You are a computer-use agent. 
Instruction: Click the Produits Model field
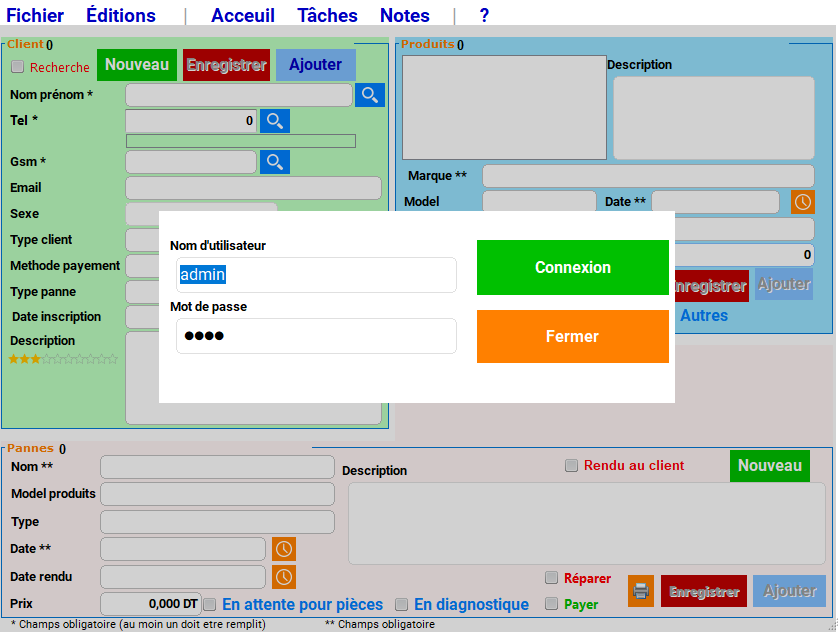pyautogui.click(x=539, y=201)
